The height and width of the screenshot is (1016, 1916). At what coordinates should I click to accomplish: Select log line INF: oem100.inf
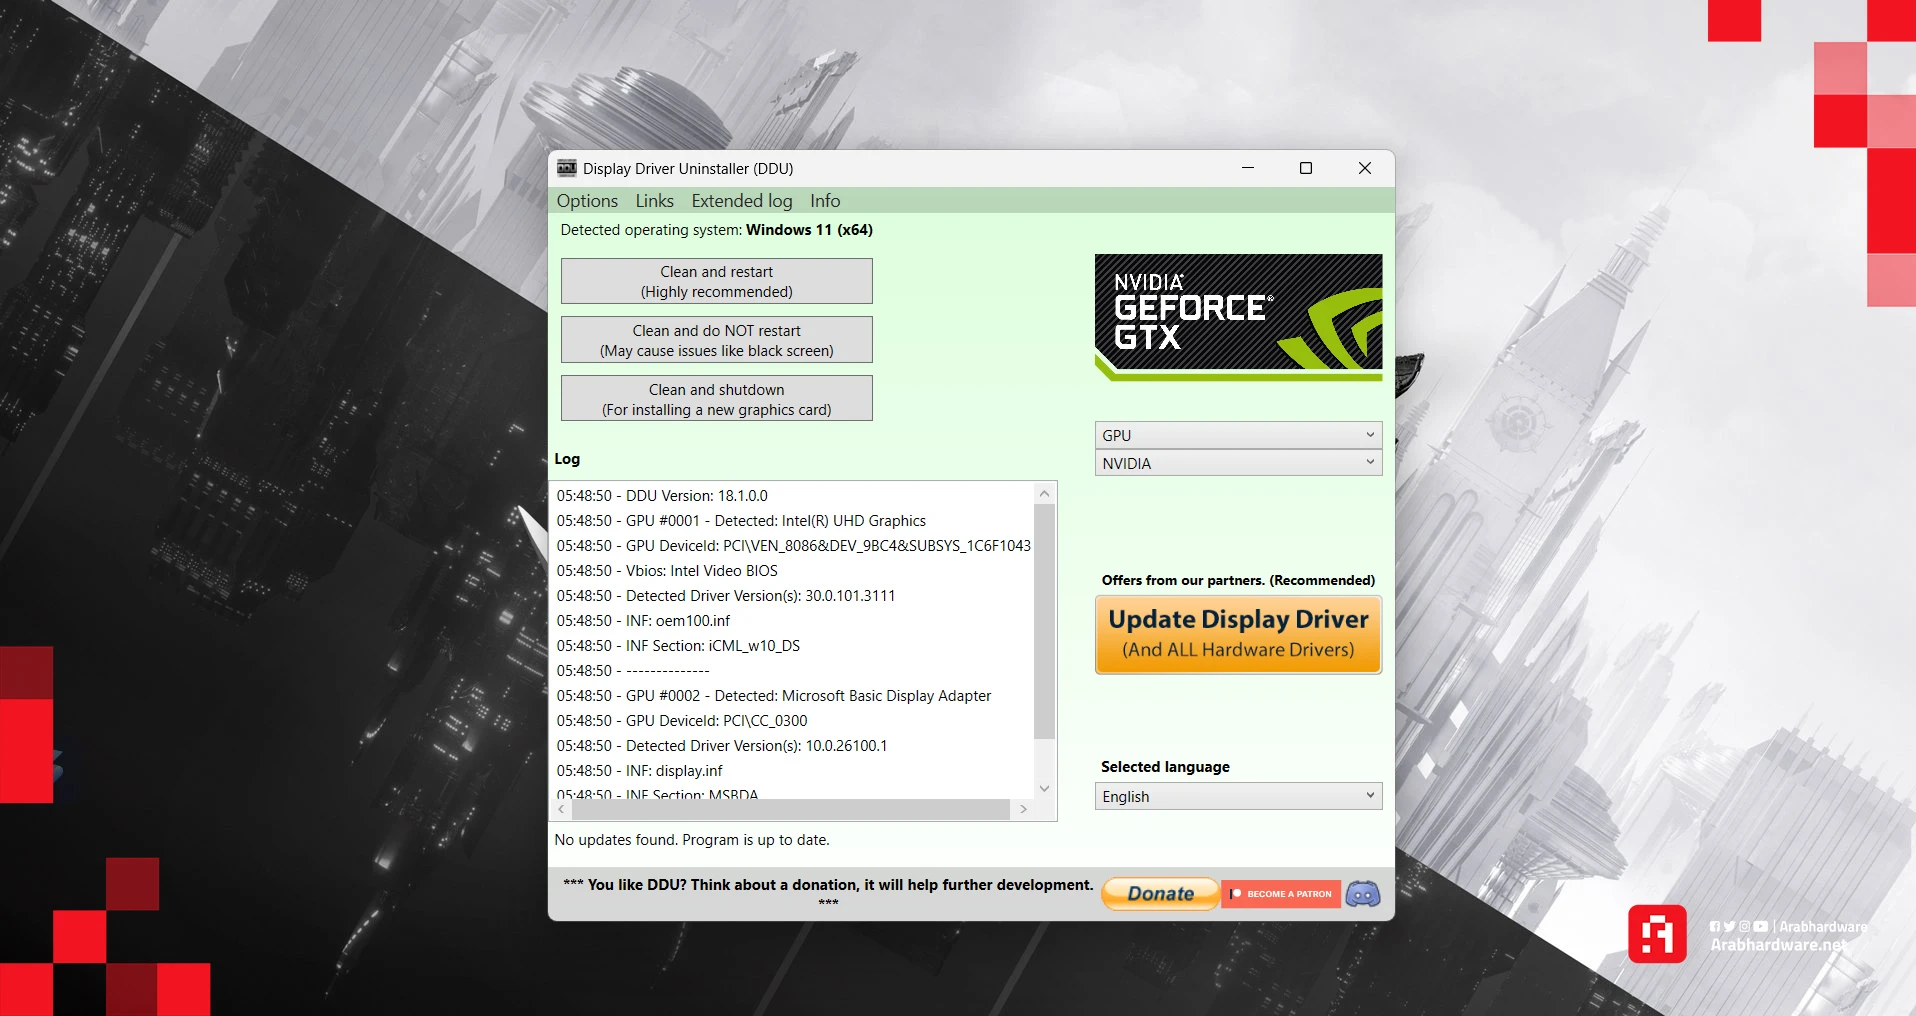click(643, 621)
